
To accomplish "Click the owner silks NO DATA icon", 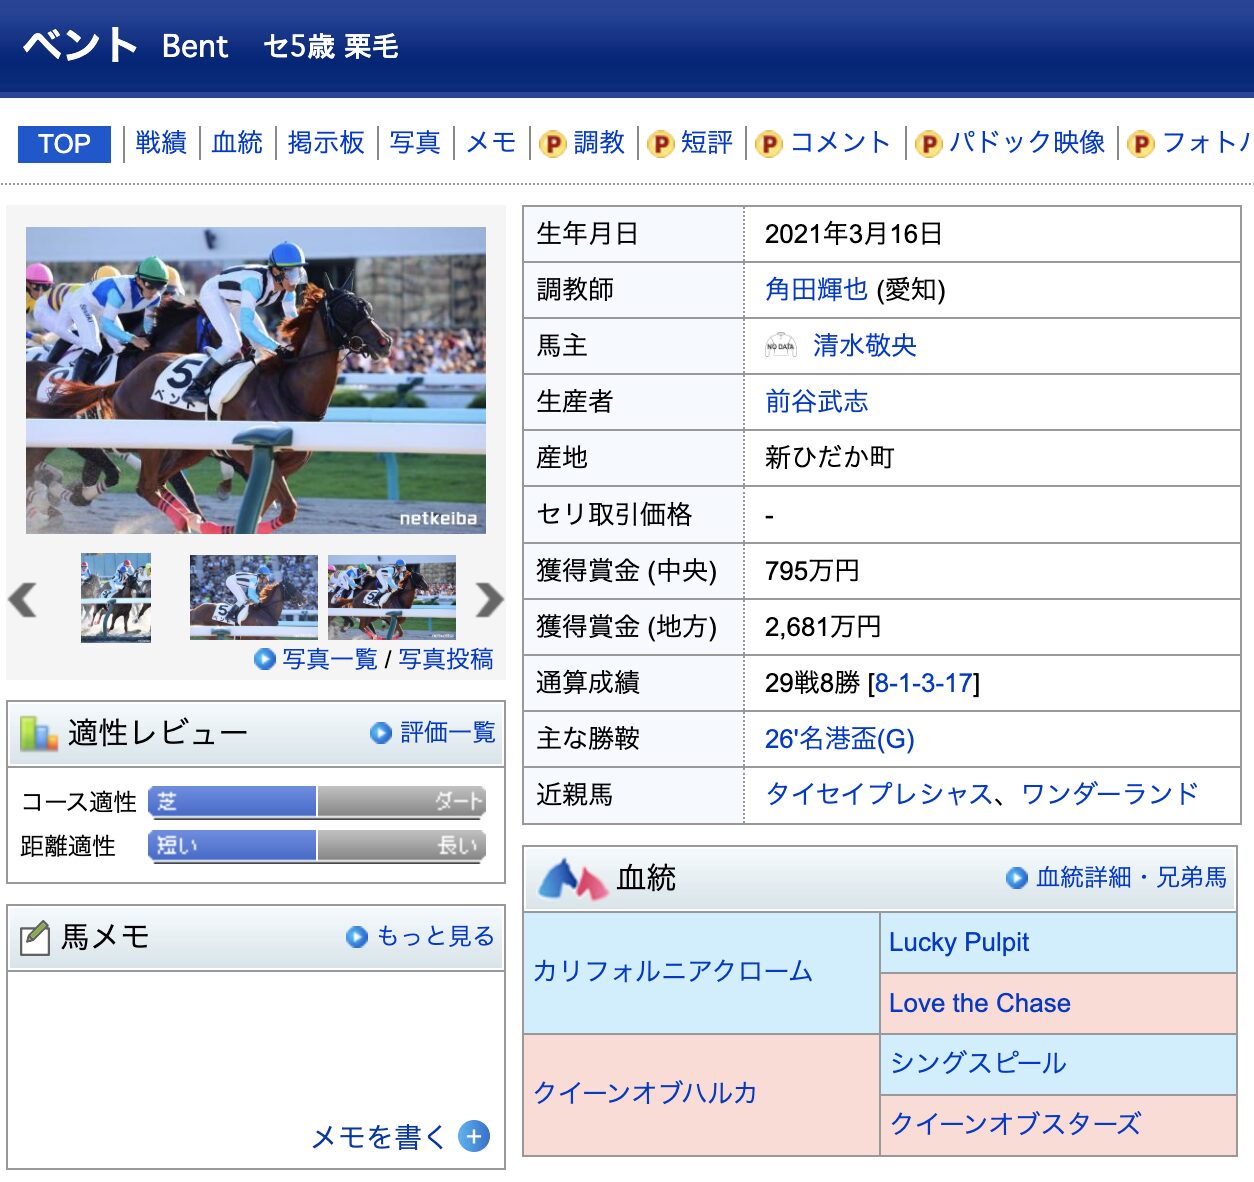I will tap(781, 346).
